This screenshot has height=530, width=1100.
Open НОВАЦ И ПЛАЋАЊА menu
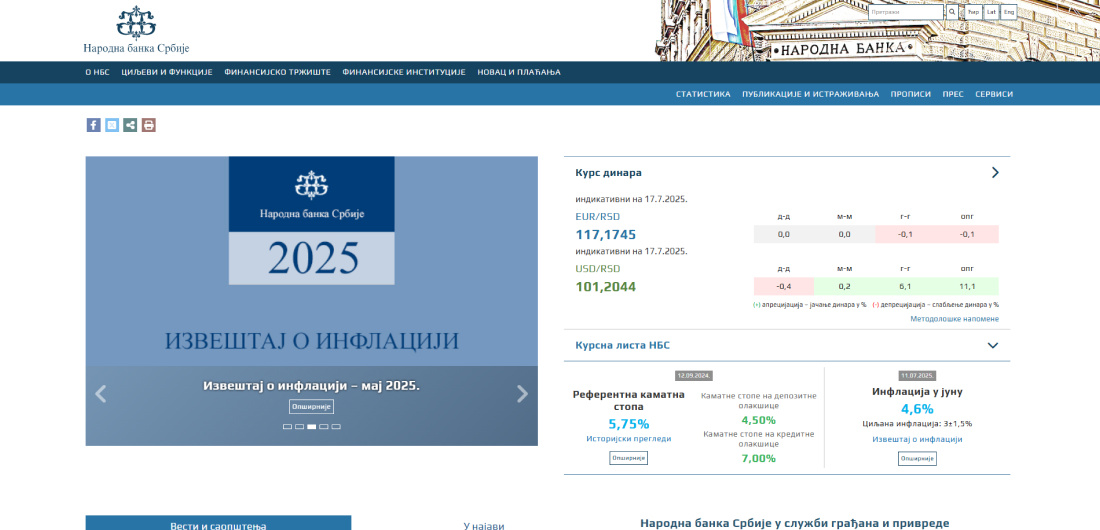519,72
